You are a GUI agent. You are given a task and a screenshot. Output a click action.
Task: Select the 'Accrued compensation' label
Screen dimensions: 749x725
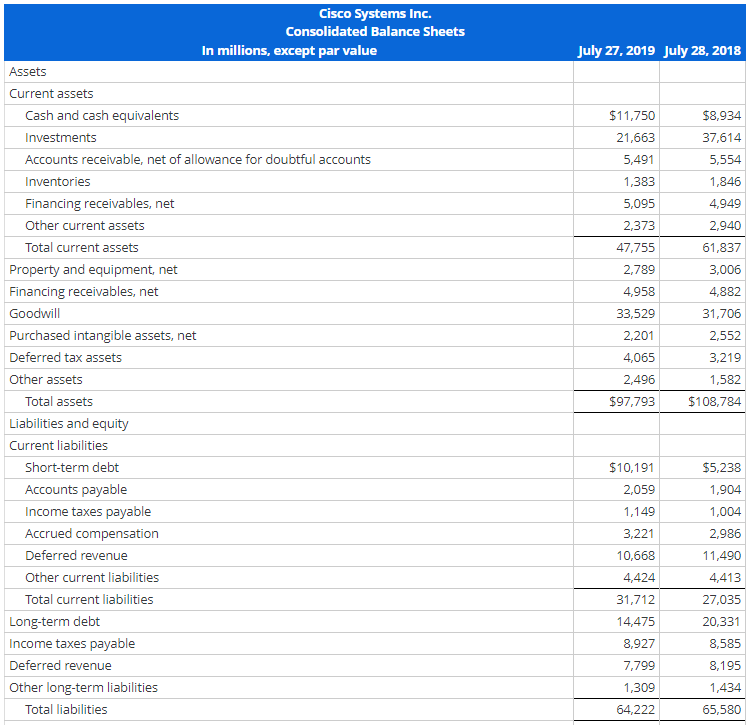[x=92, y=533]
